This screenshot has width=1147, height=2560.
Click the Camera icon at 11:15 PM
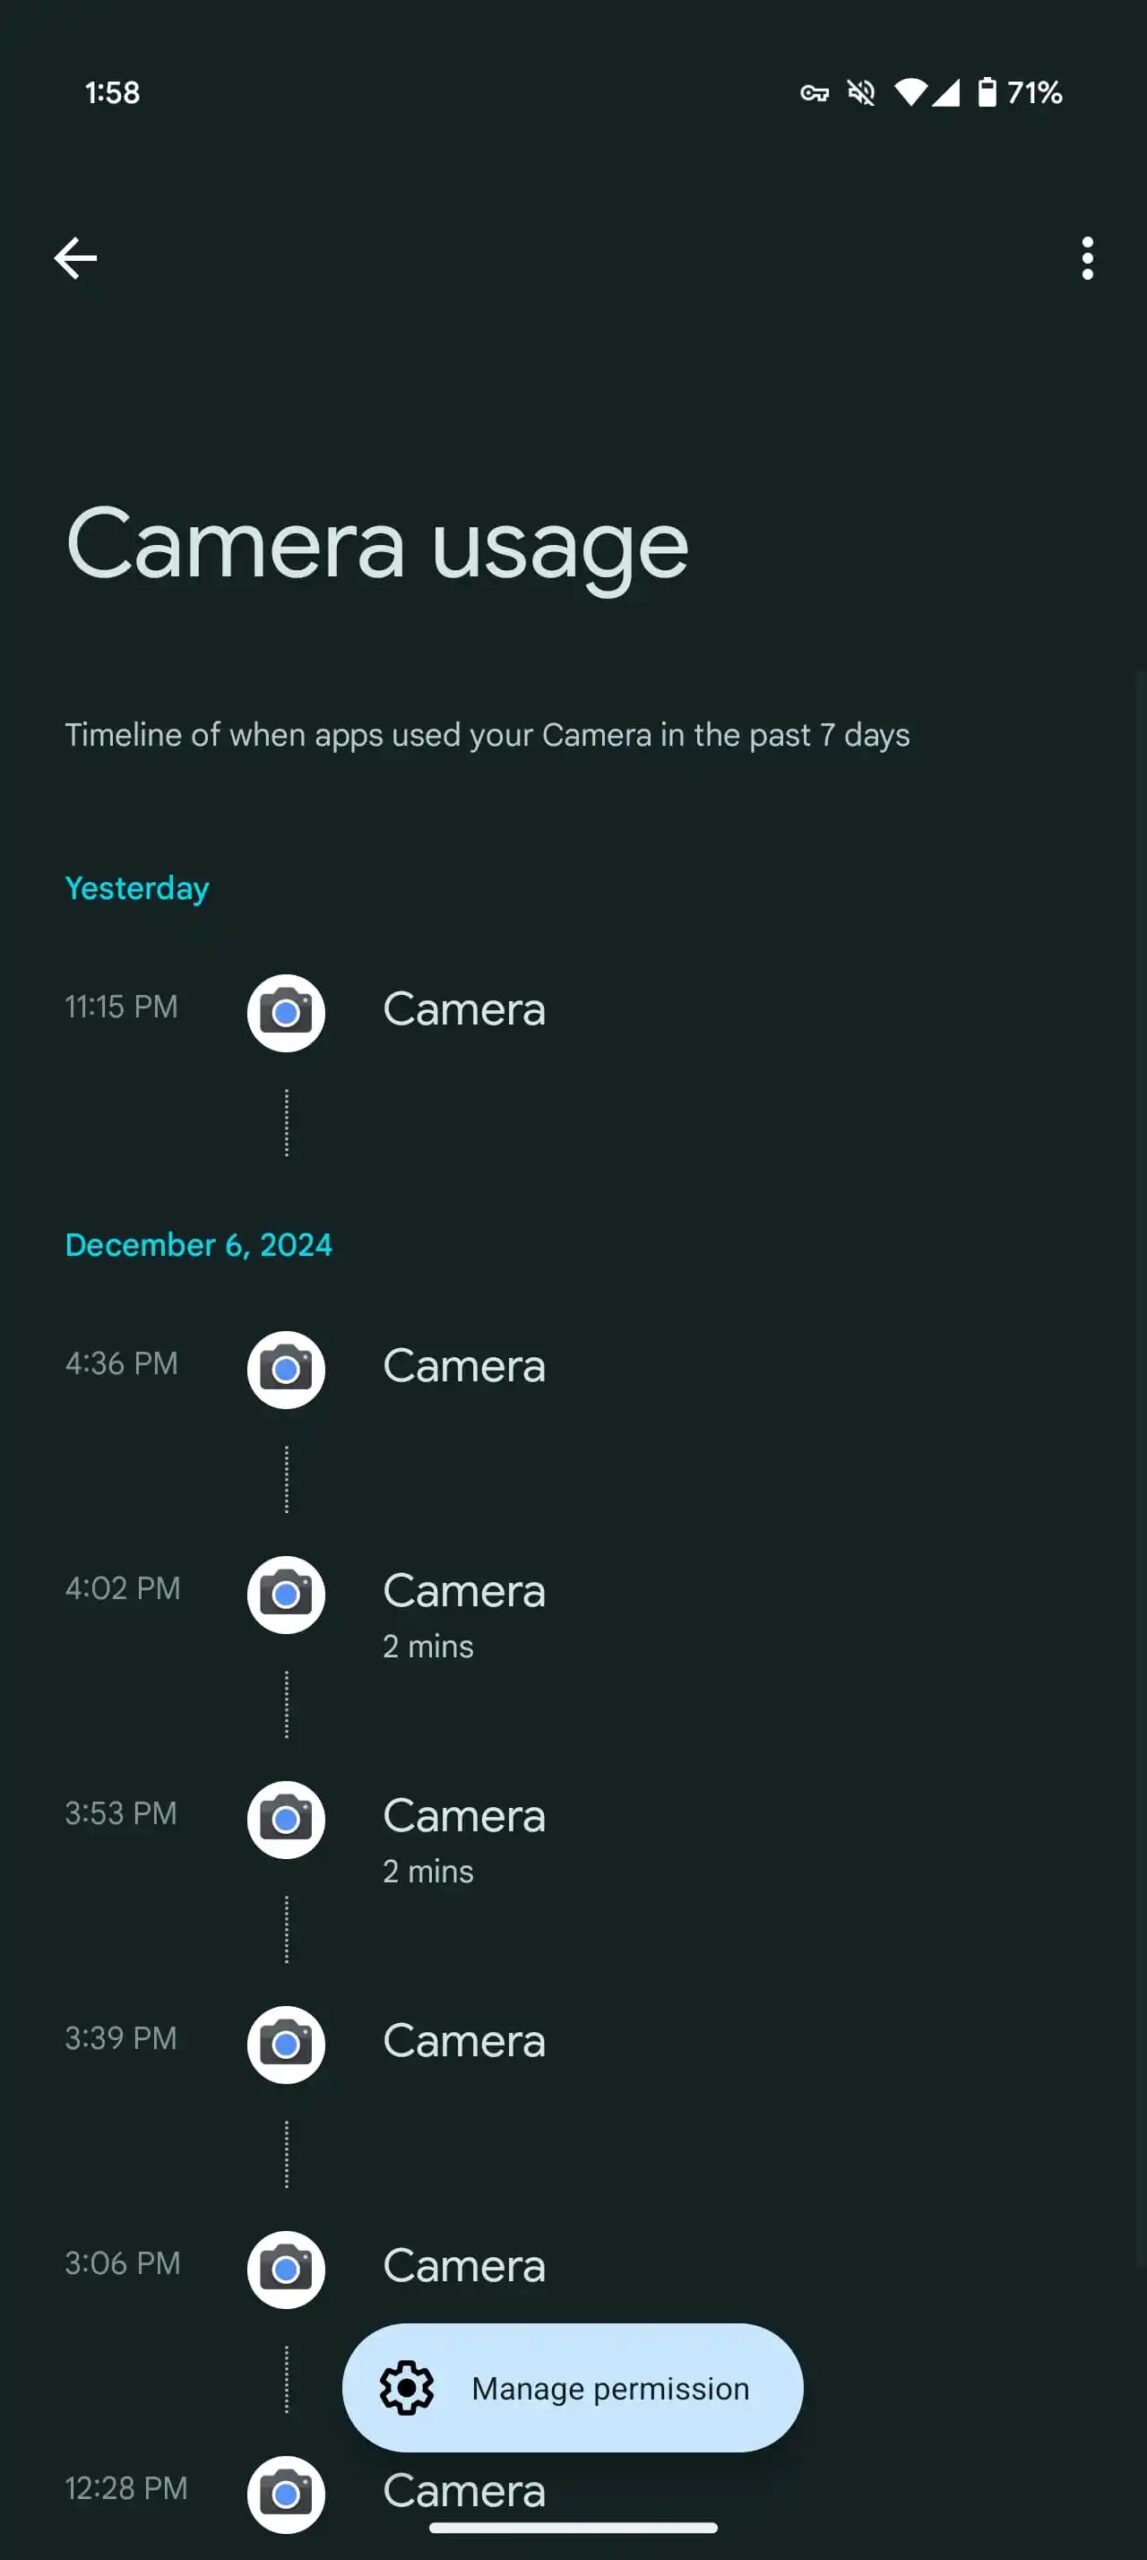286,1012
